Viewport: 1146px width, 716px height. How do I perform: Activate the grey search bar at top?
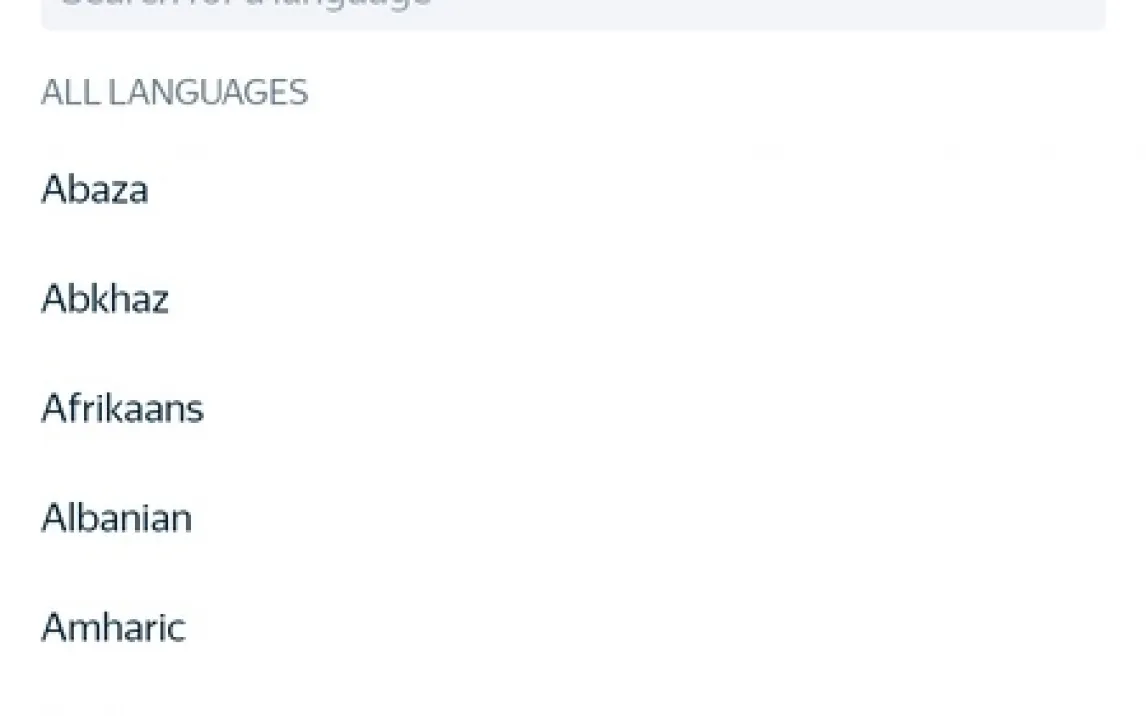click(573, 13)
